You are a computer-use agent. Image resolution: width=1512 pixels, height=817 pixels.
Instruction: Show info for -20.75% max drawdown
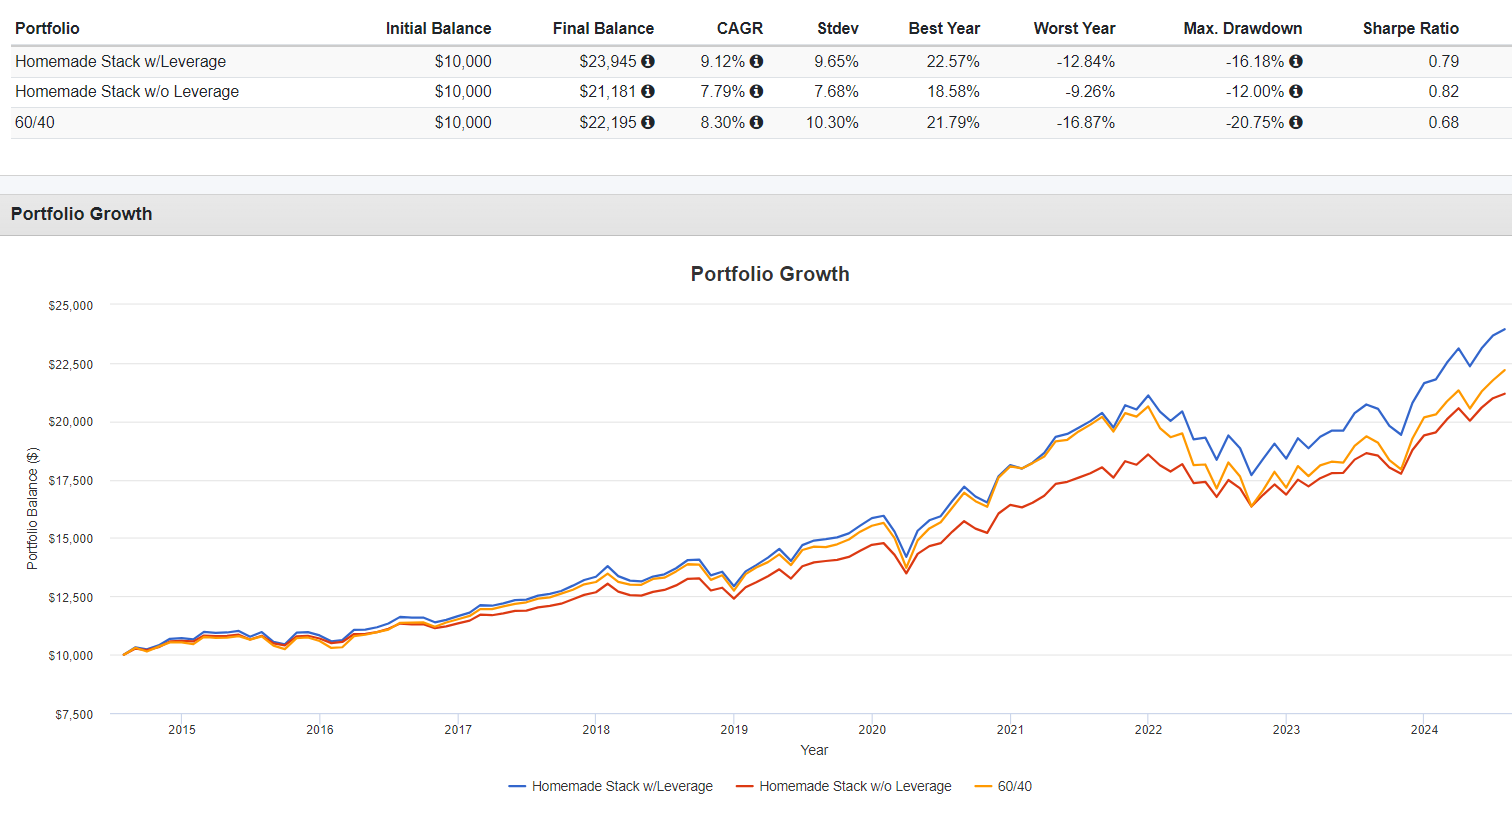pyautogui.click(x=1296, y=122)
